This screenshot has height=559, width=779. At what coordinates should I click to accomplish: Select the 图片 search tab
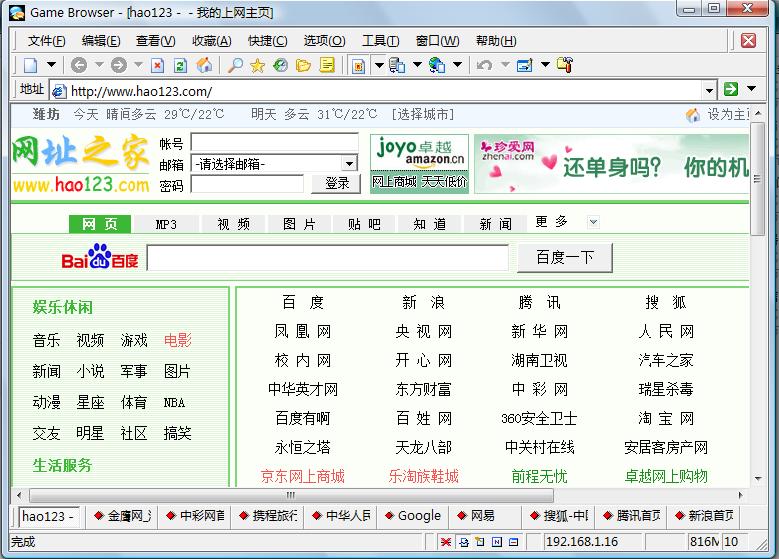[x=299, y=224]
